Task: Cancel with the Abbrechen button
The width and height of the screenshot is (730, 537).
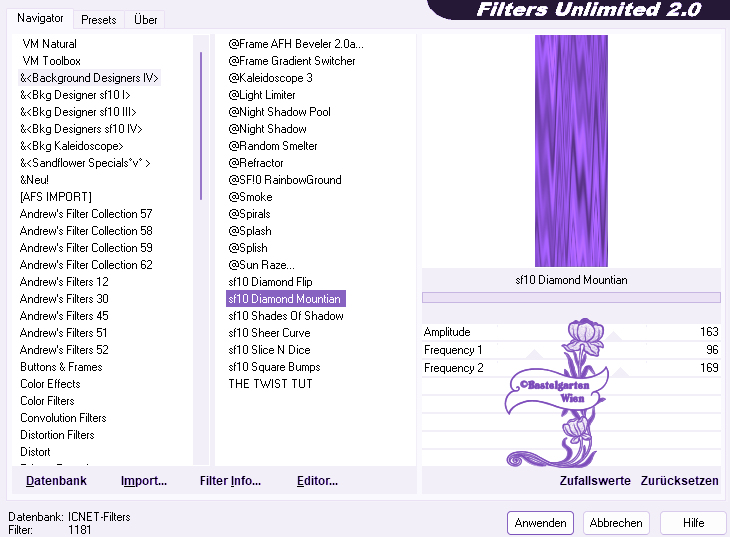Action: click(x=615, y=523)
